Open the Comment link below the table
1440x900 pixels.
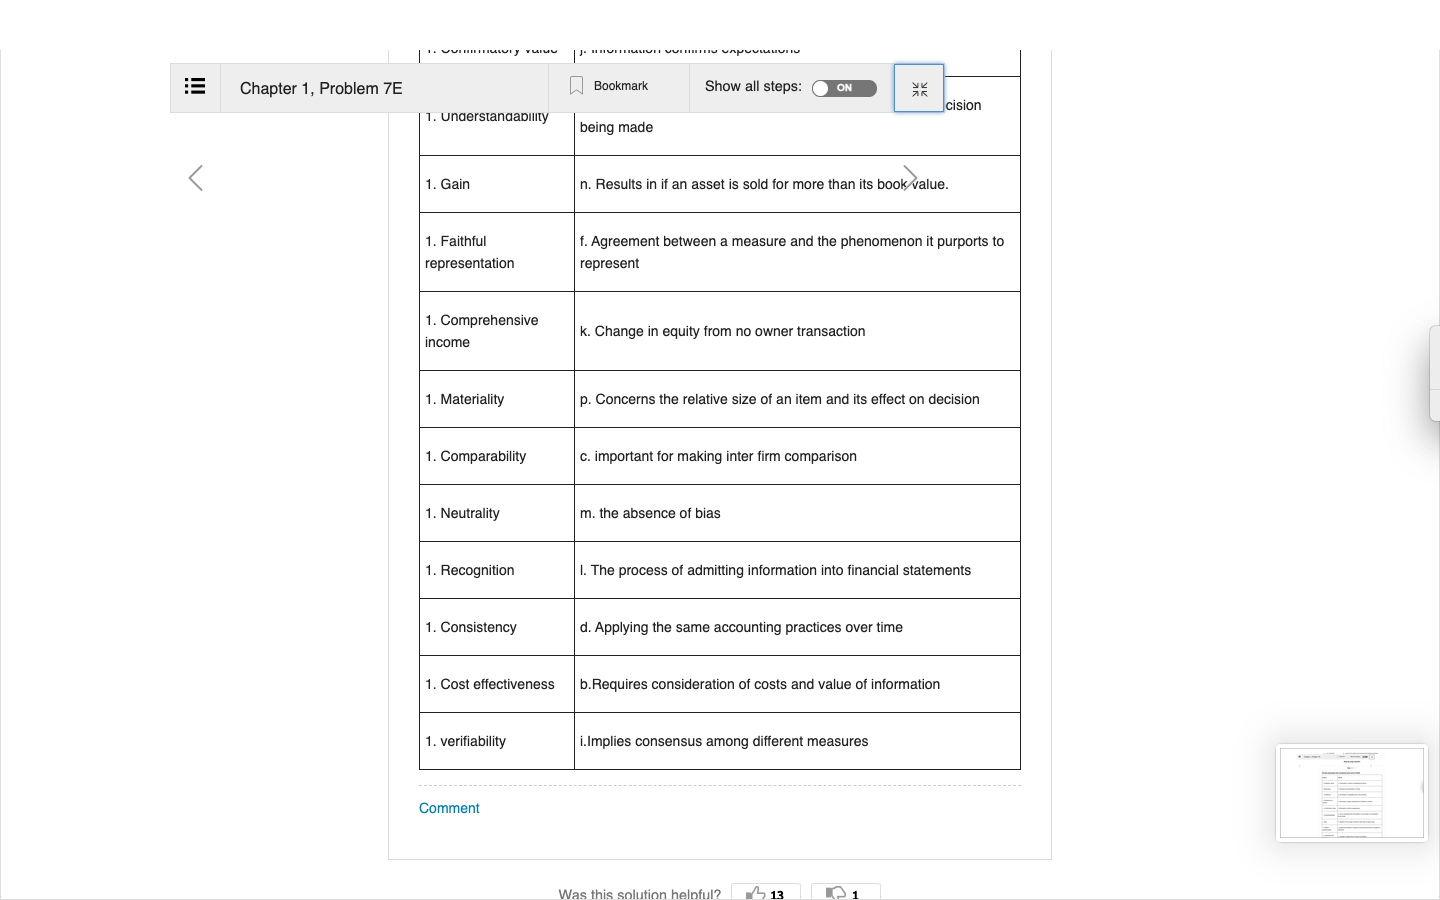(449, 808)
